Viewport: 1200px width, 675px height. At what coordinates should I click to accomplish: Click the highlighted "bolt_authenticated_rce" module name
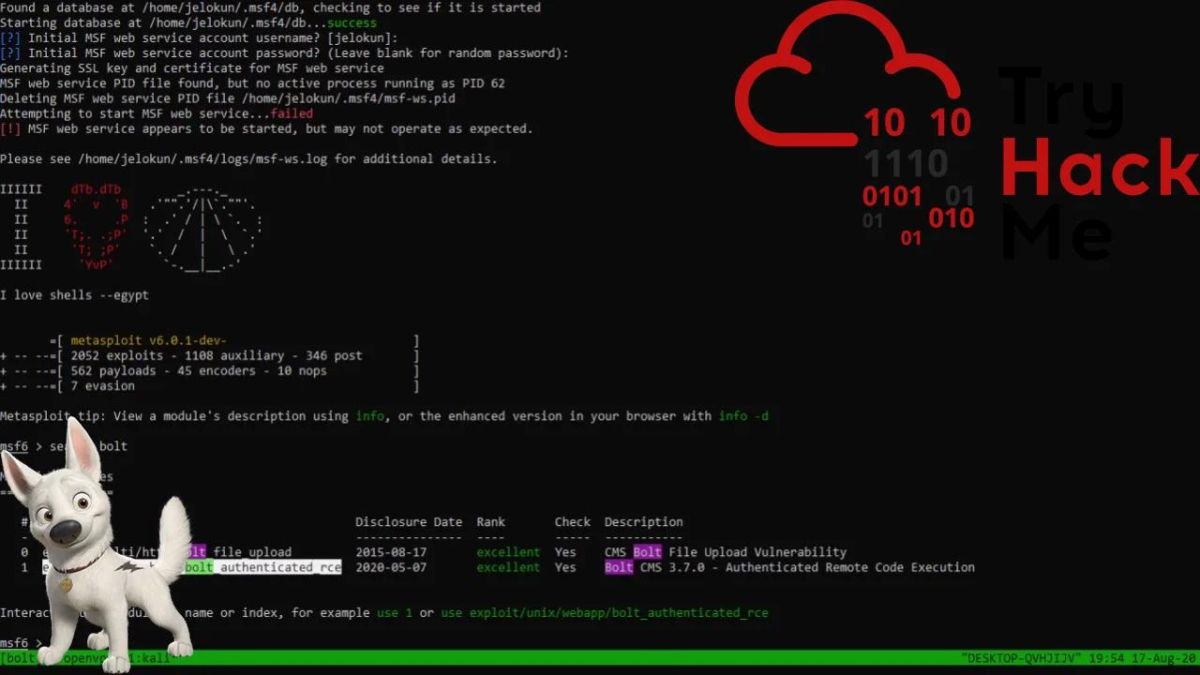pyautogui.click(x=263, y=567)
